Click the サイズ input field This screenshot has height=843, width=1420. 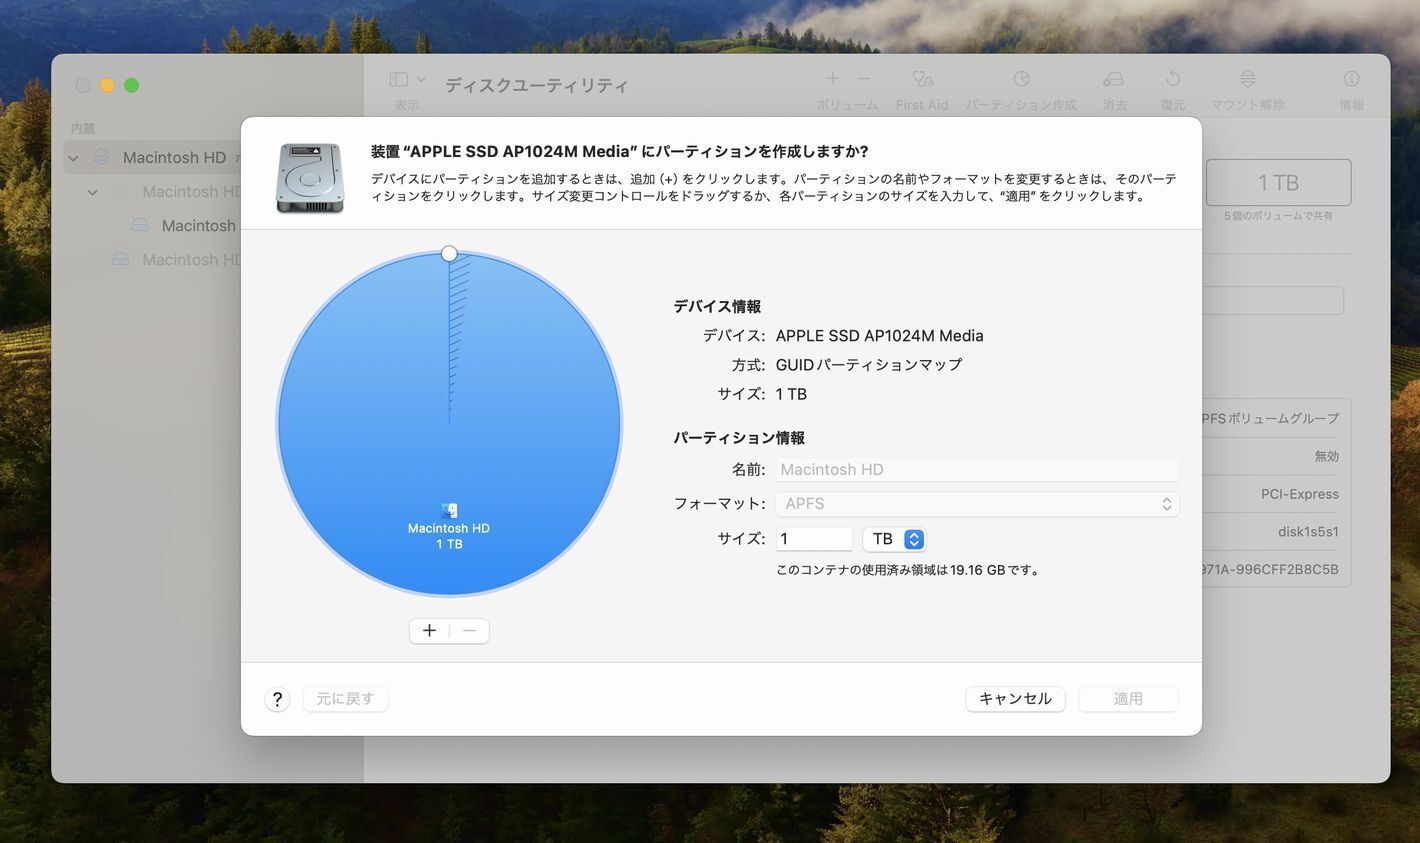coord(814,539)
